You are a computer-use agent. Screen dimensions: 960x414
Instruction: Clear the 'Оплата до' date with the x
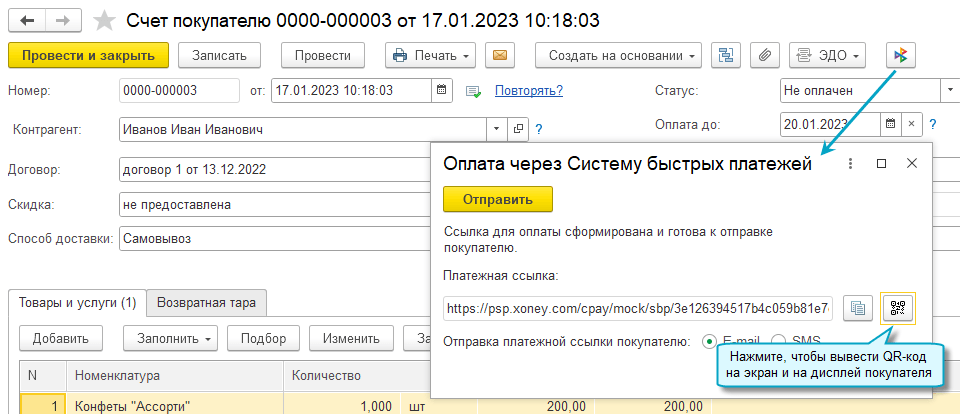point(911,124)
